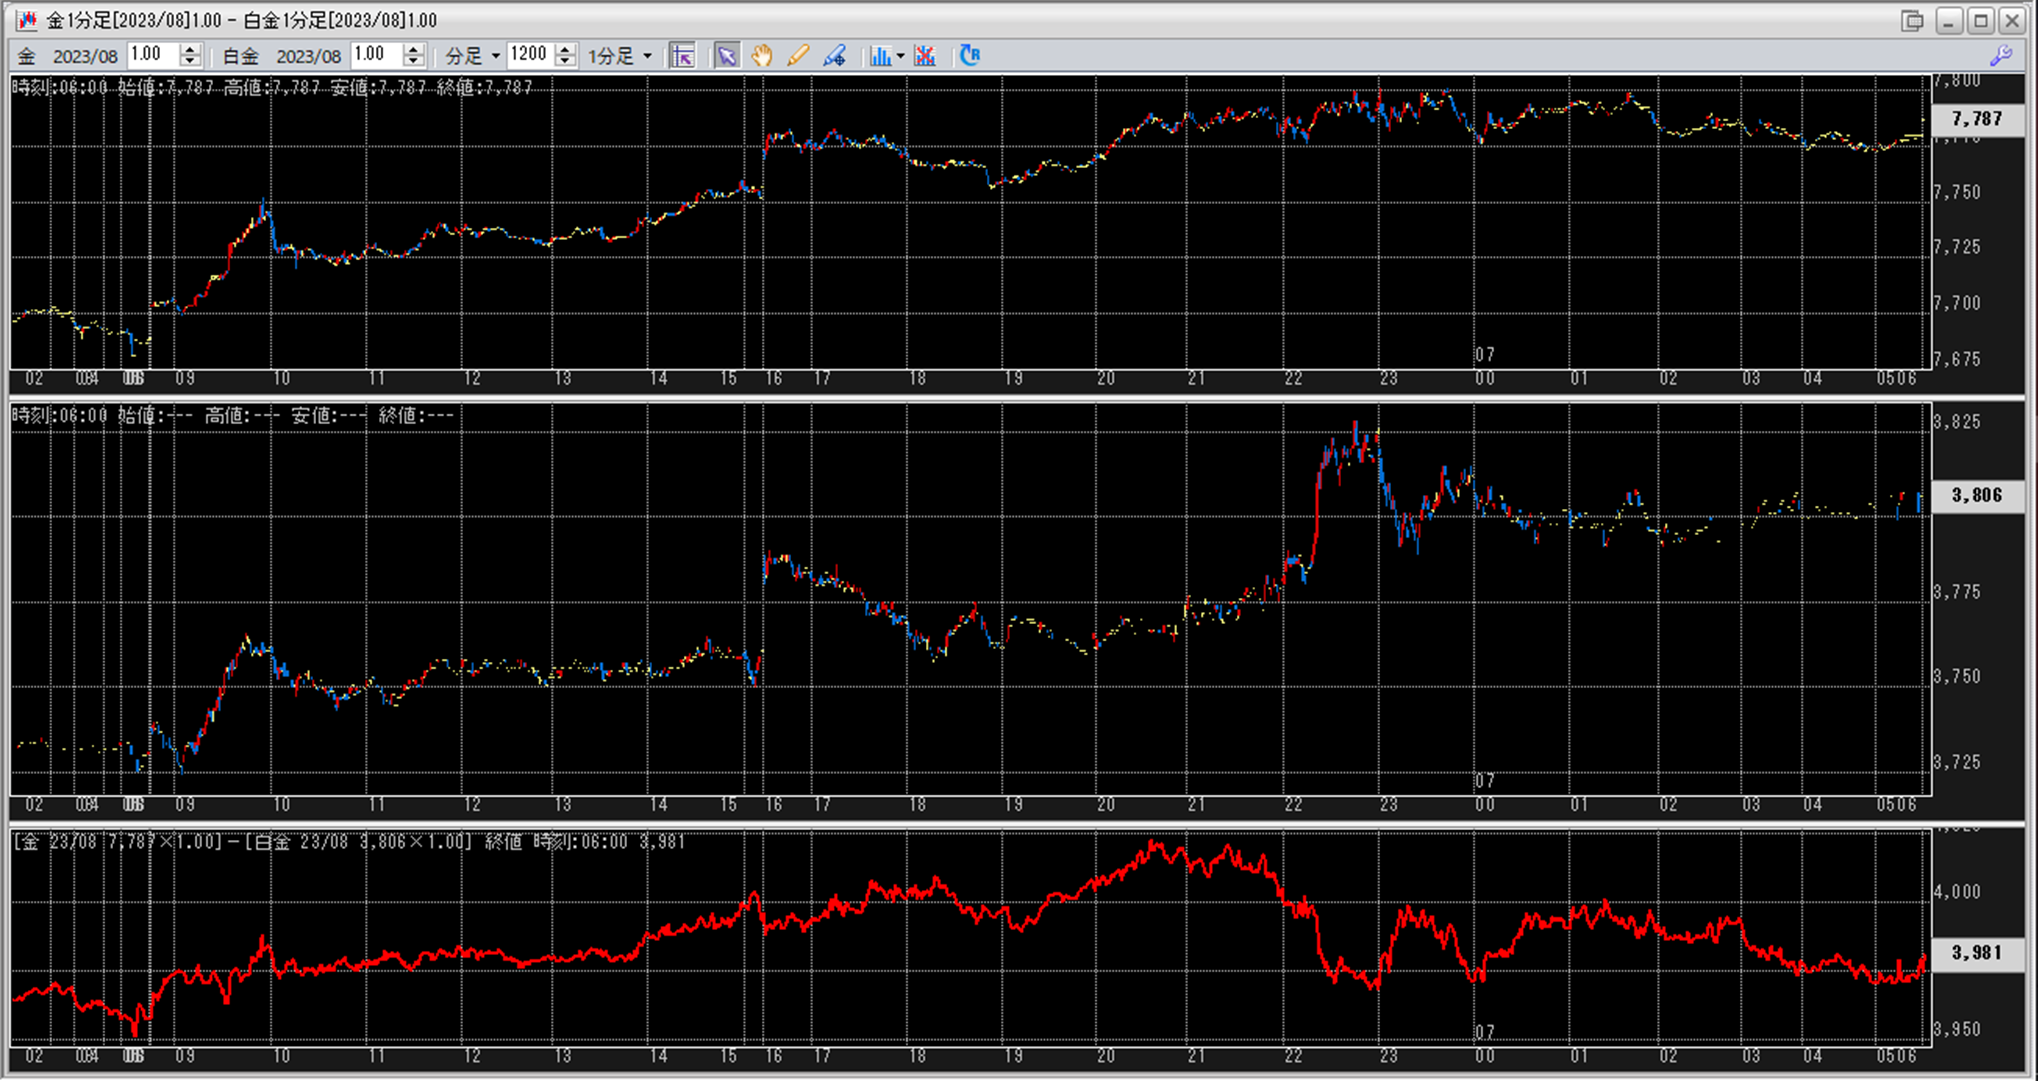Screen dimensions: 2038x1081
Task: Click the 金 symbol label in toolbar
Action: [x=27, y=56]
